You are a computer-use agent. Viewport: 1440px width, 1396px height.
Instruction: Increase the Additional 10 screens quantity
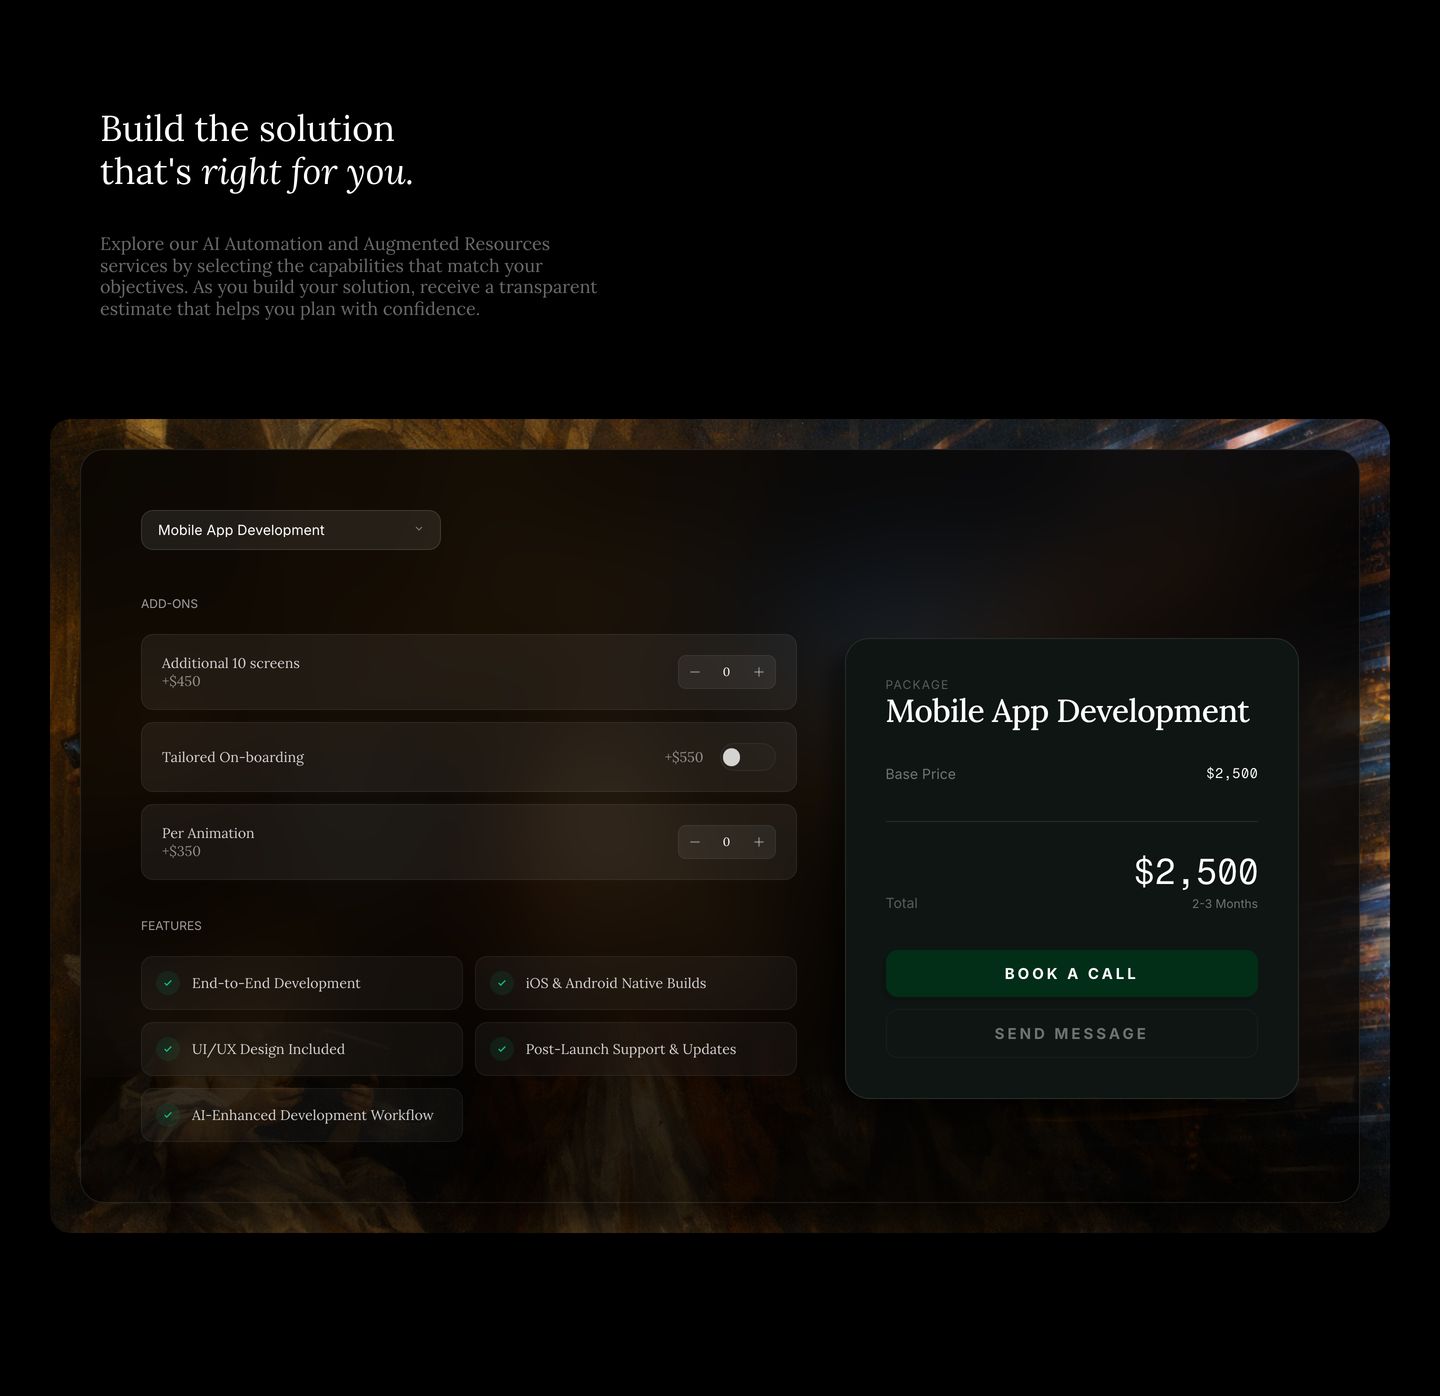point(759,672)
